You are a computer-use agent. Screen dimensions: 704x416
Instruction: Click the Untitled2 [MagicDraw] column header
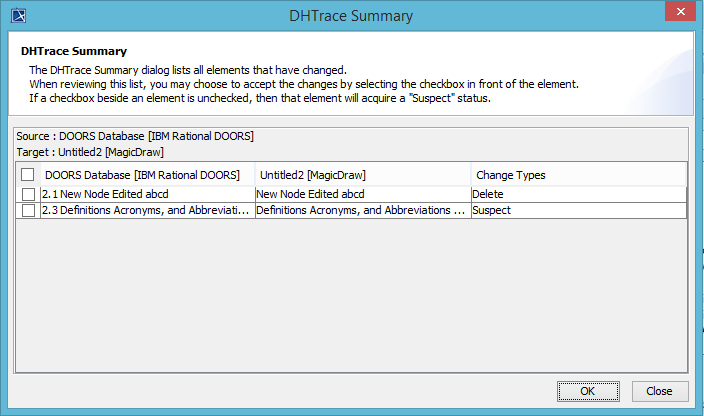363,175
